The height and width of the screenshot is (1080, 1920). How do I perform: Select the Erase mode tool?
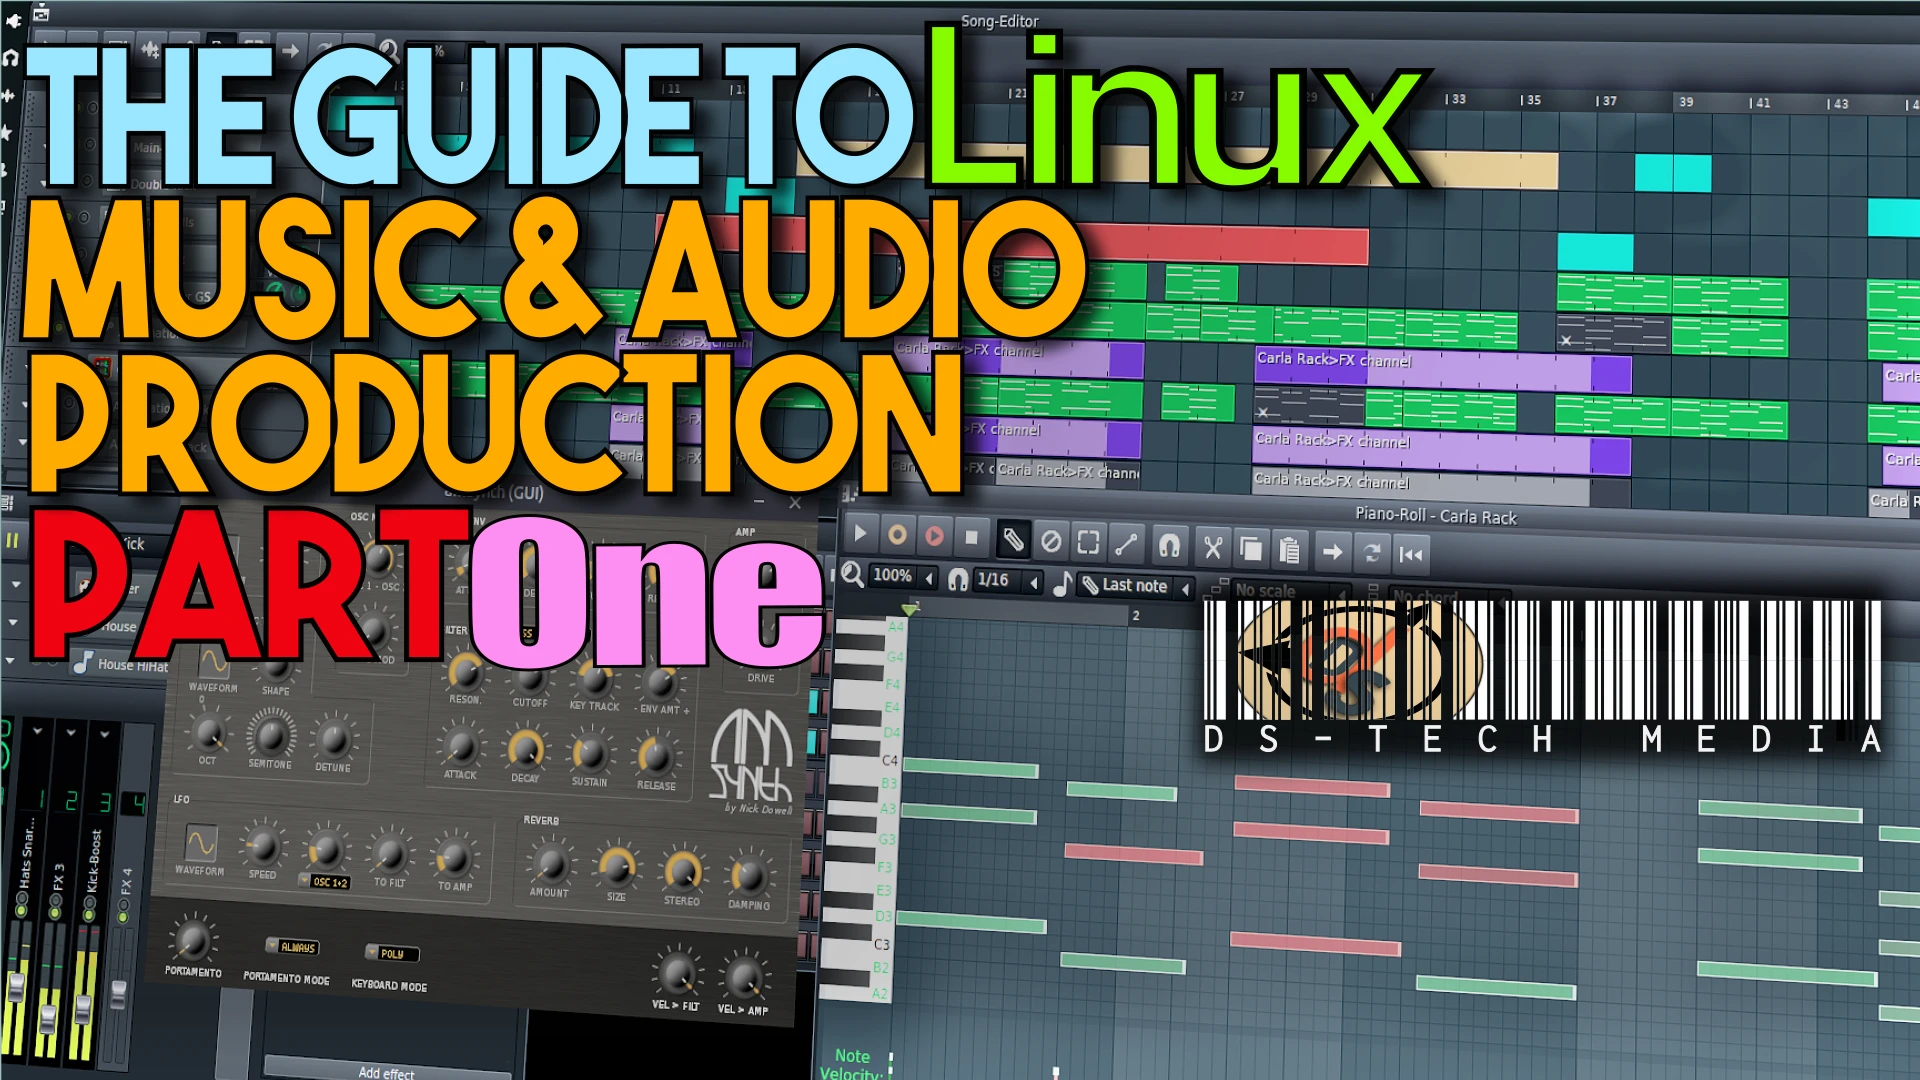tap(1051, 542)
